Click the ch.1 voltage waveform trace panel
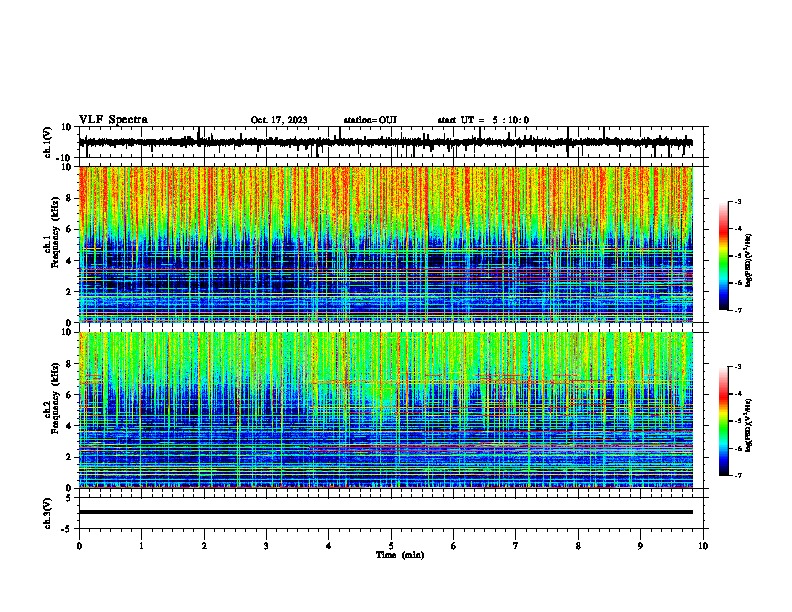 (x=393, y=142)
